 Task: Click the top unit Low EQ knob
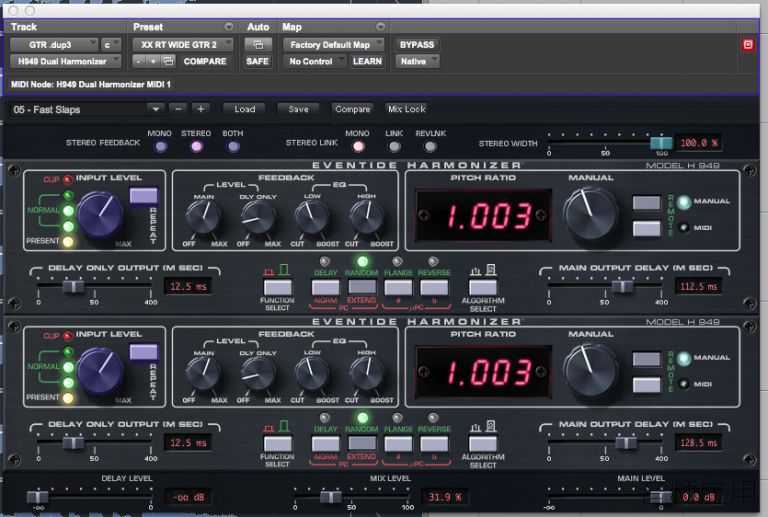tap(311, 217)
